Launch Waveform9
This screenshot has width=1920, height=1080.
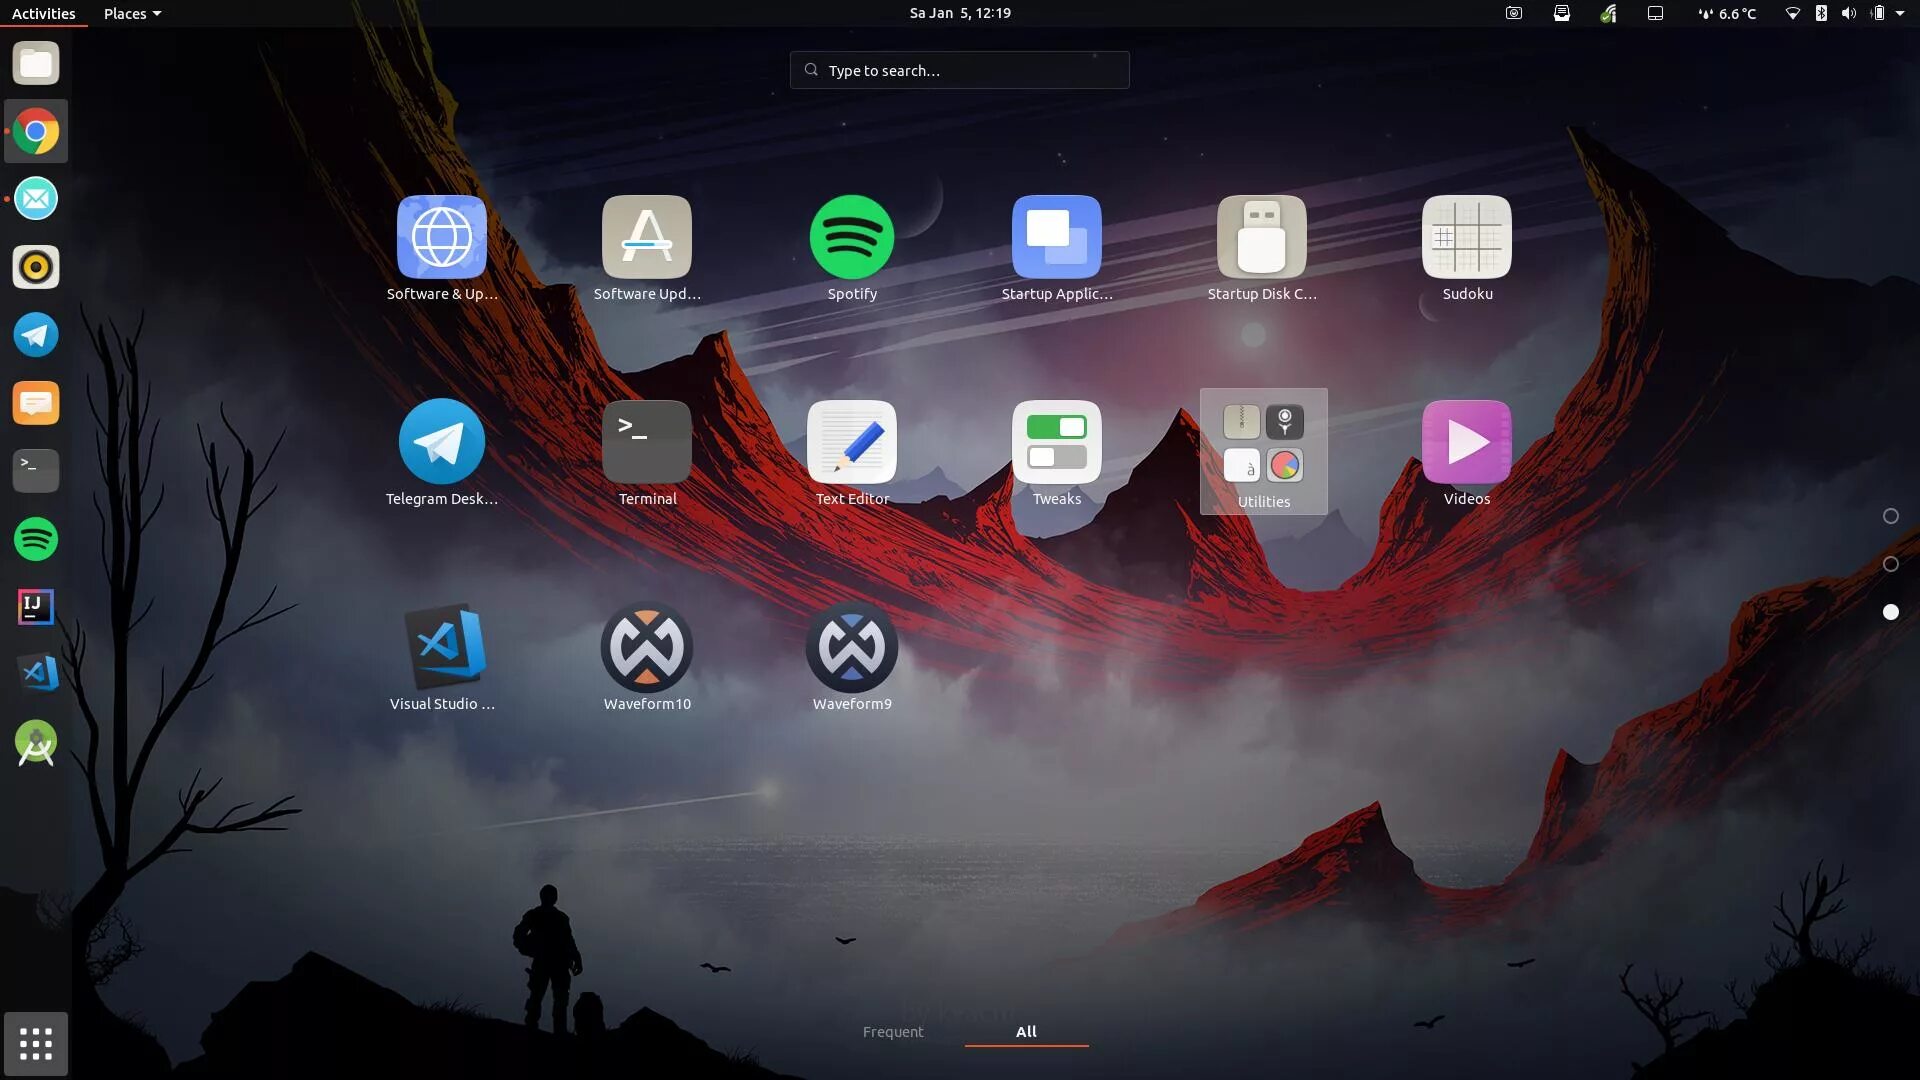coord(852,658)
